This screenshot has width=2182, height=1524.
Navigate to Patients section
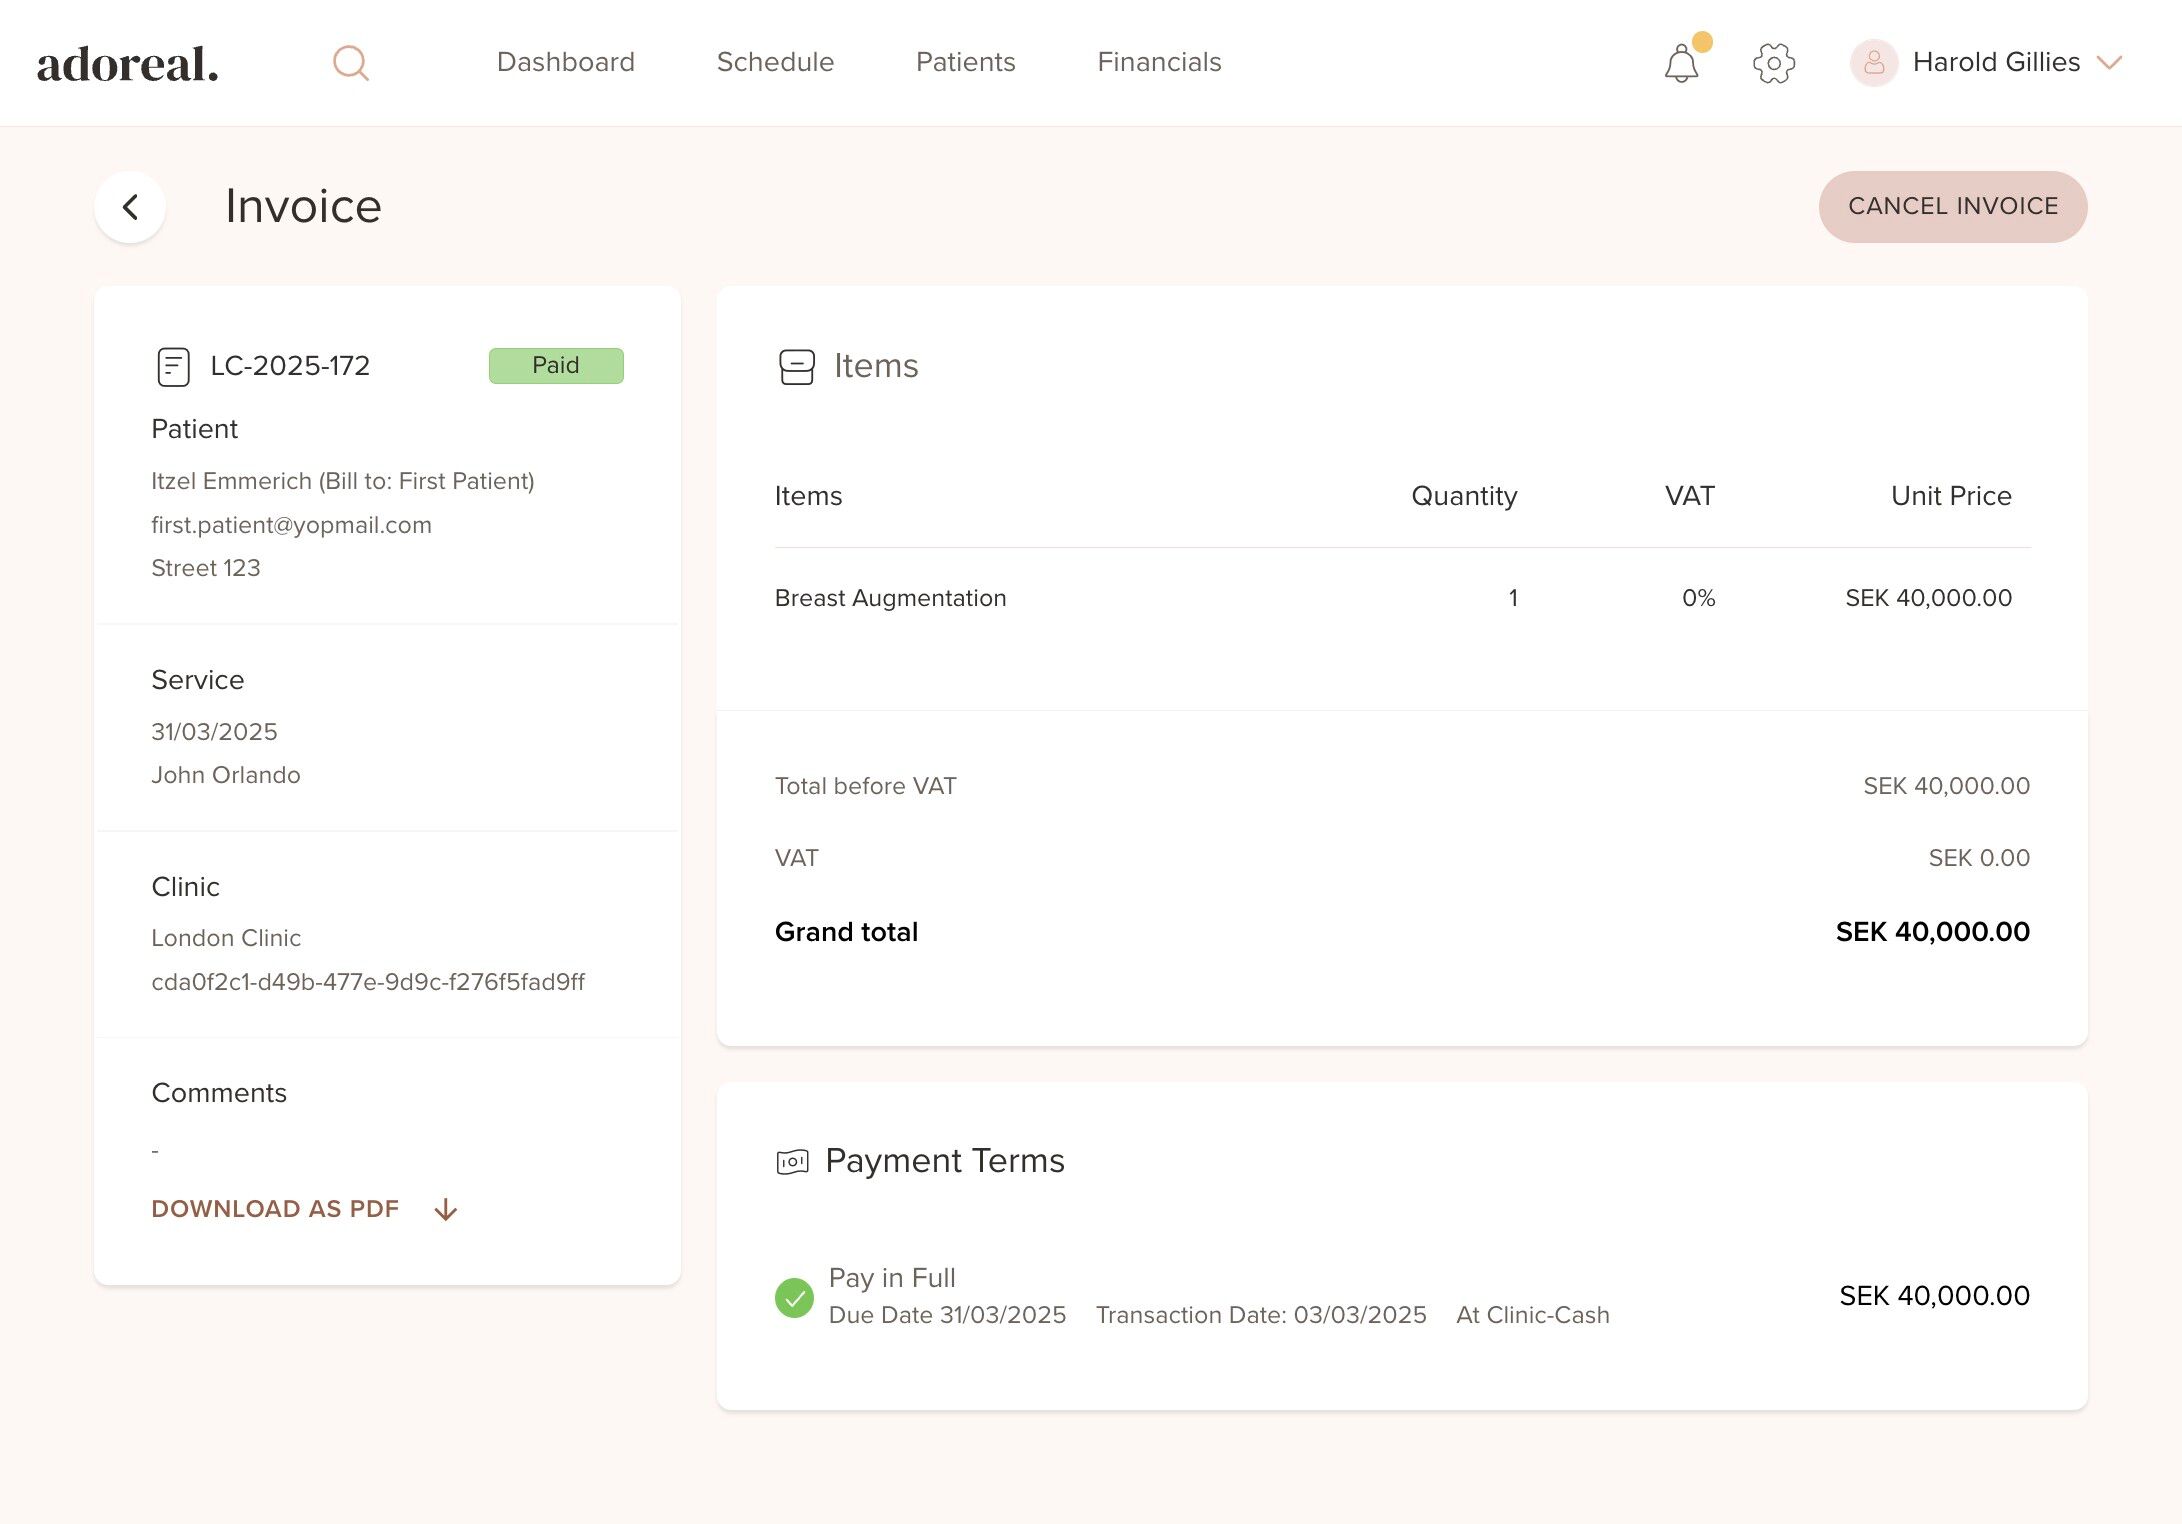pos(965,62)
